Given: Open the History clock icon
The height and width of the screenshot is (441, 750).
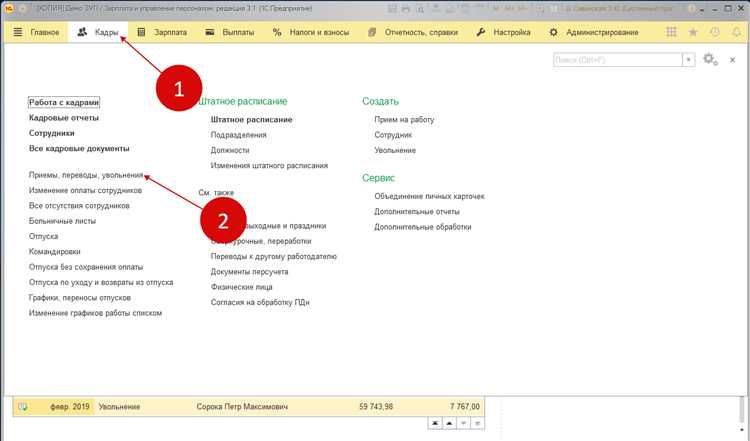Looking at the screenshot, I should tap(714, 32).
